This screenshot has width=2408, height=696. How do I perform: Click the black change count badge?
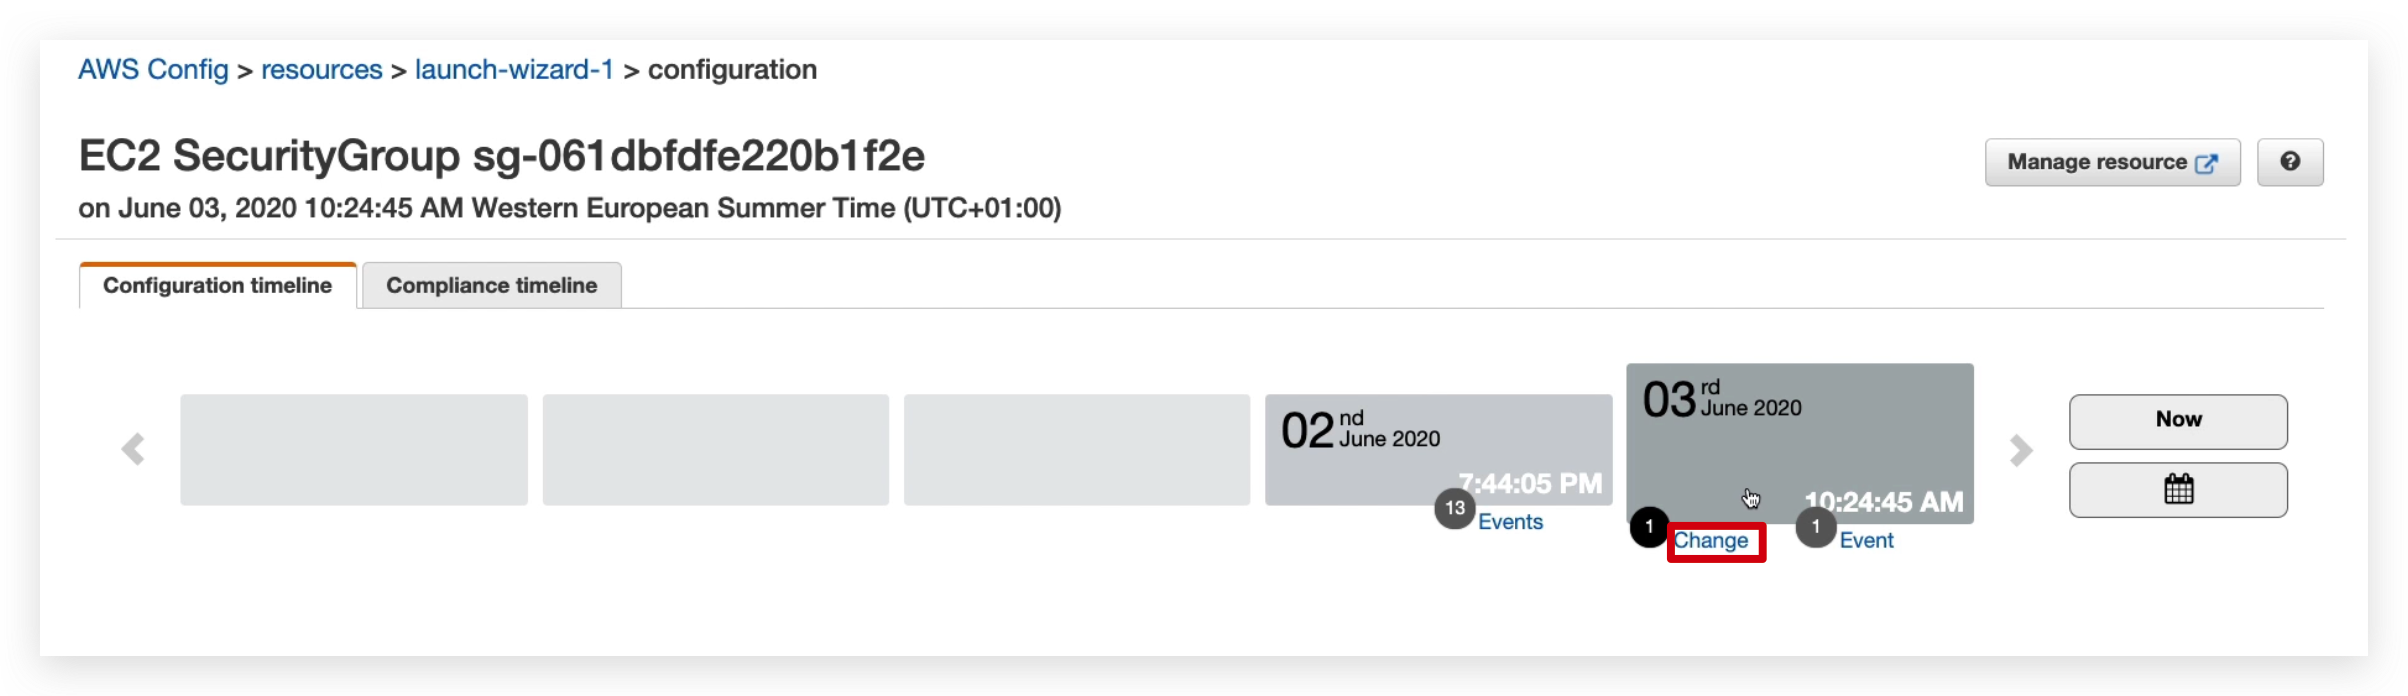pyautogui.click(x=1649, y=527)
